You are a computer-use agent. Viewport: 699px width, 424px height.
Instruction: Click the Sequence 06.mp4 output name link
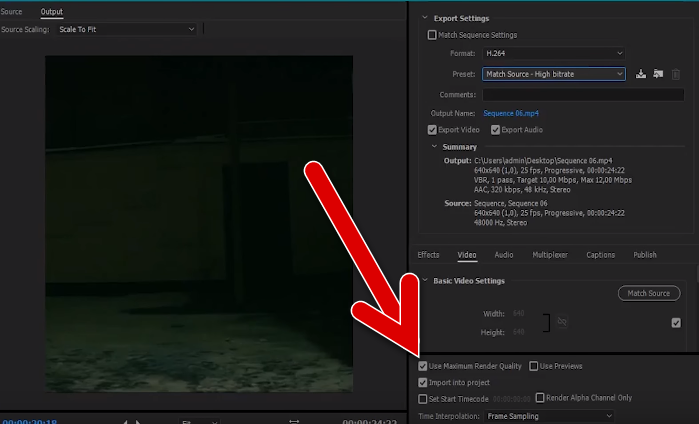pos(511,113)
